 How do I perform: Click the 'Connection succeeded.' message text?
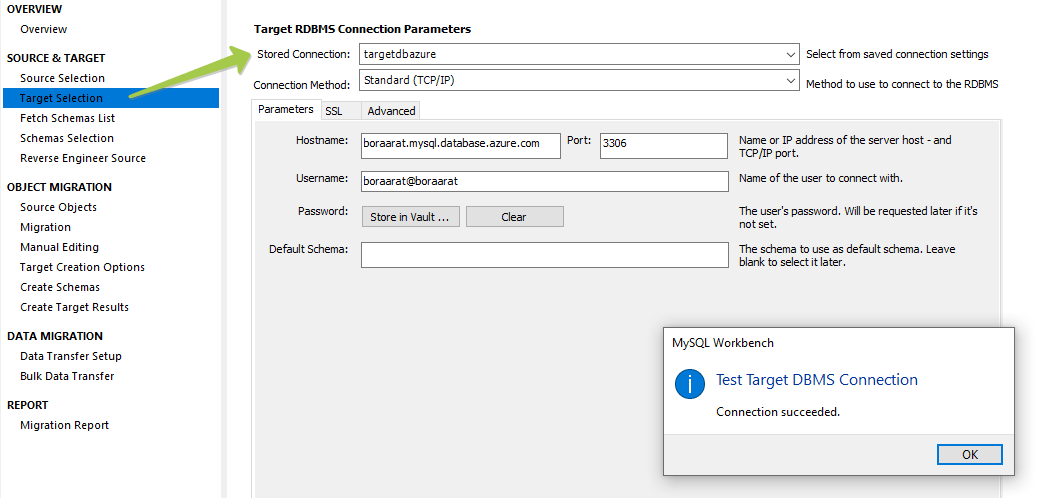click(x=778, y=412)
